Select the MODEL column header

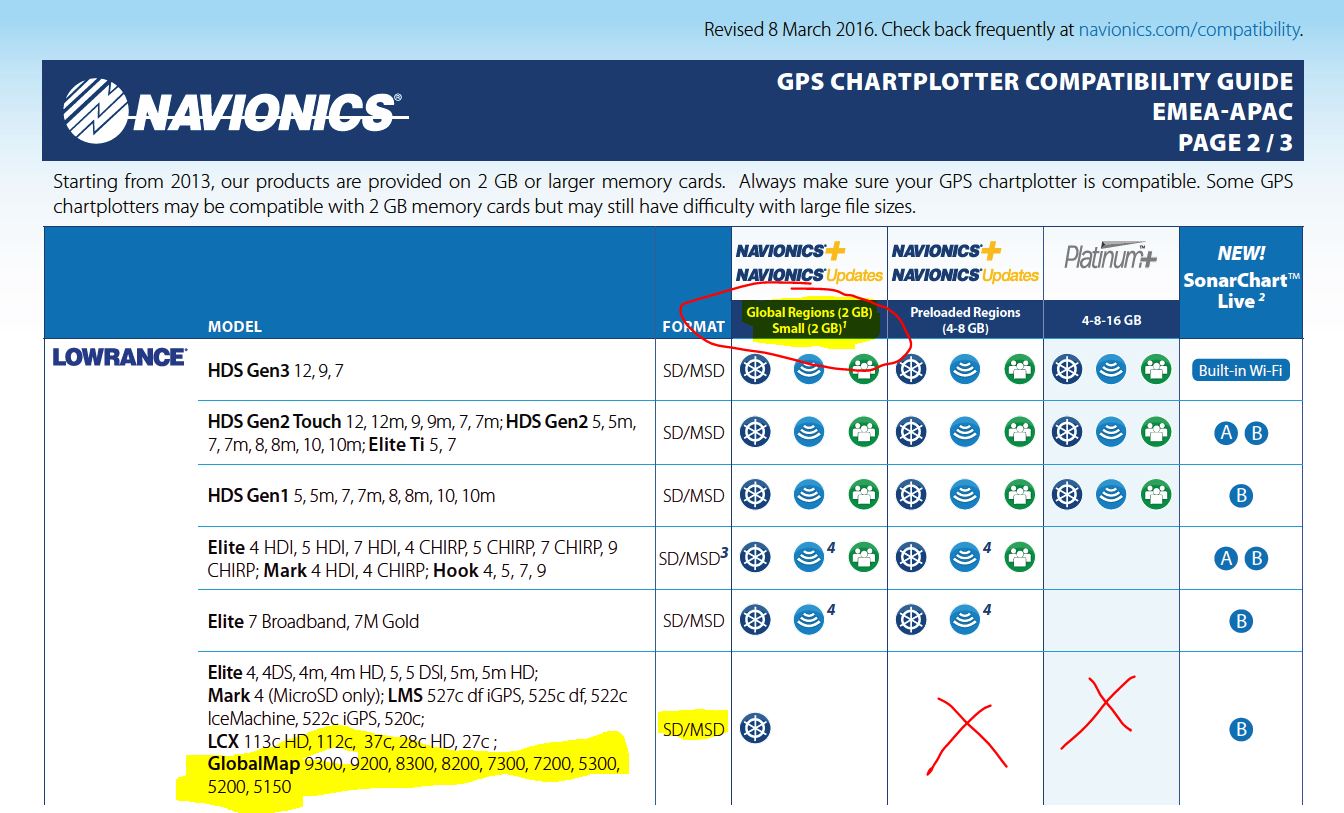click(x=235, y=326)
